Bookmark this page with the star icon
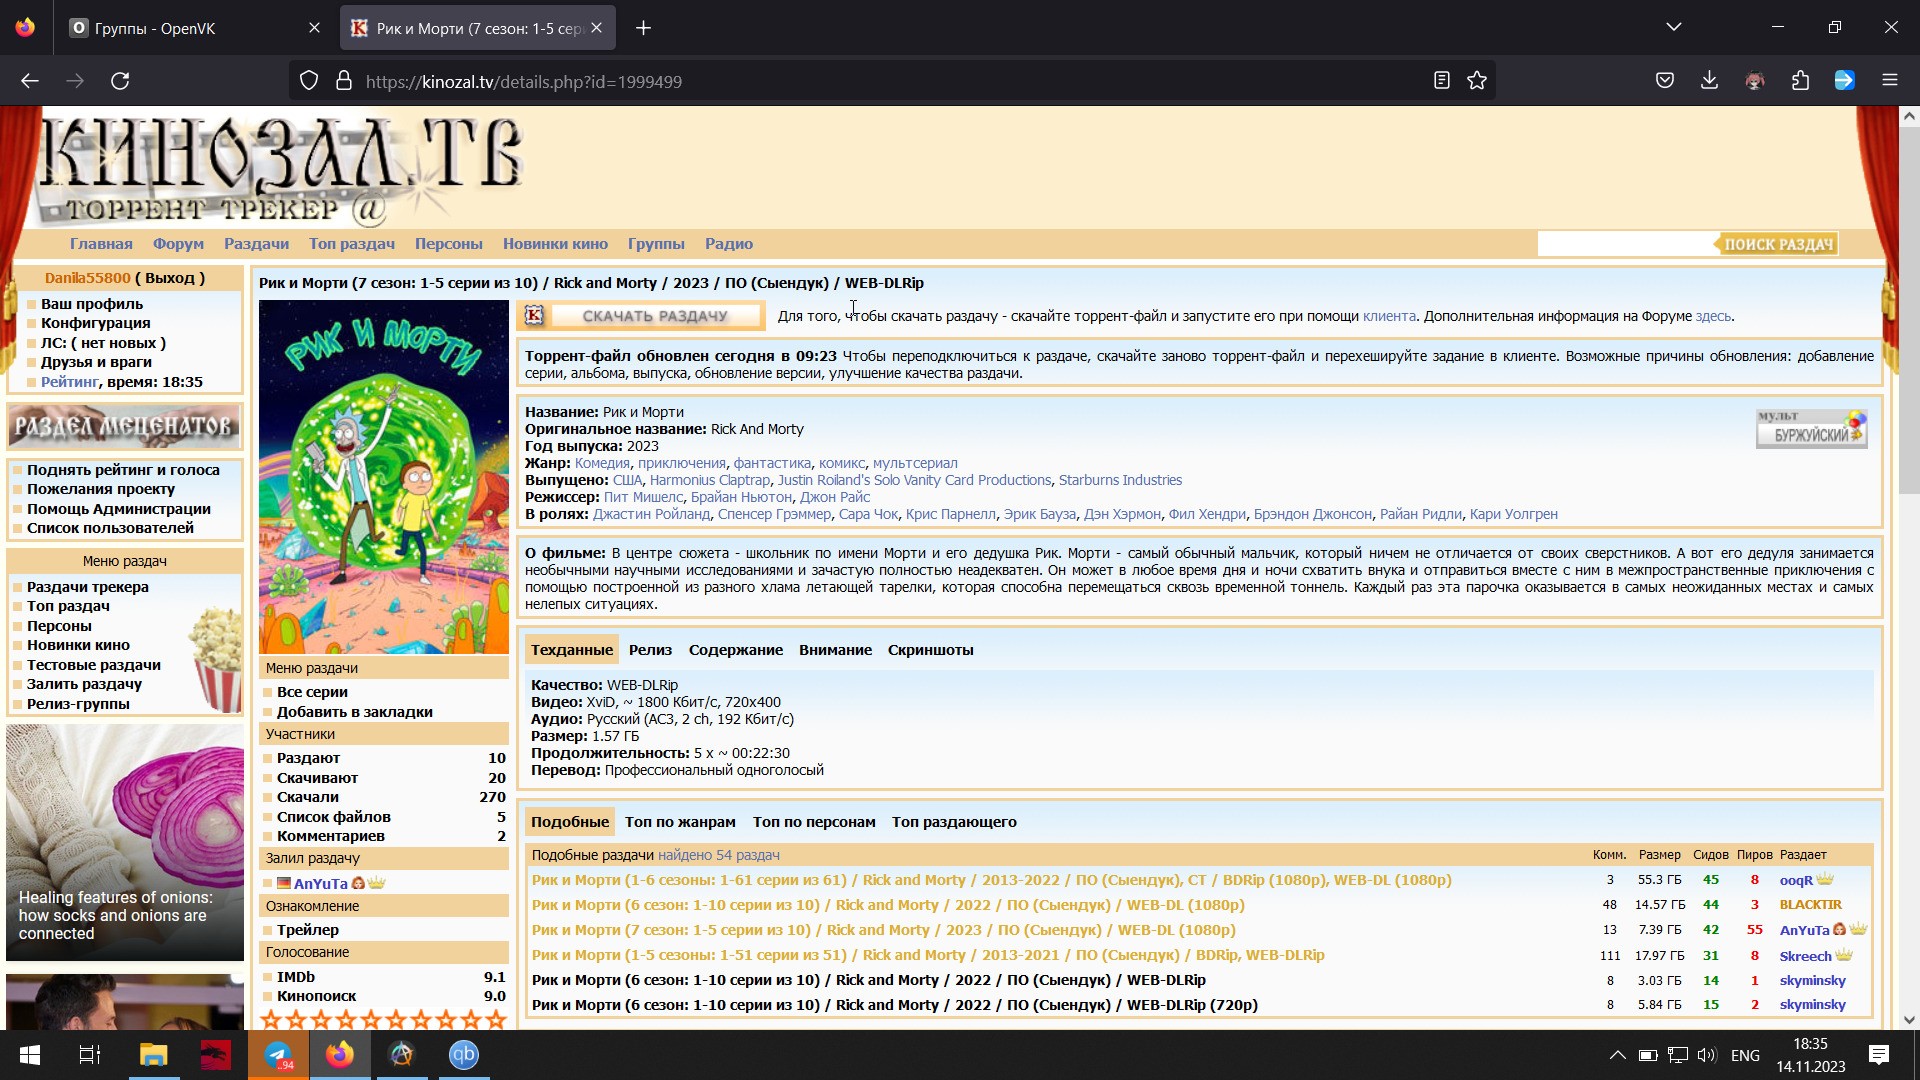 1477,81
